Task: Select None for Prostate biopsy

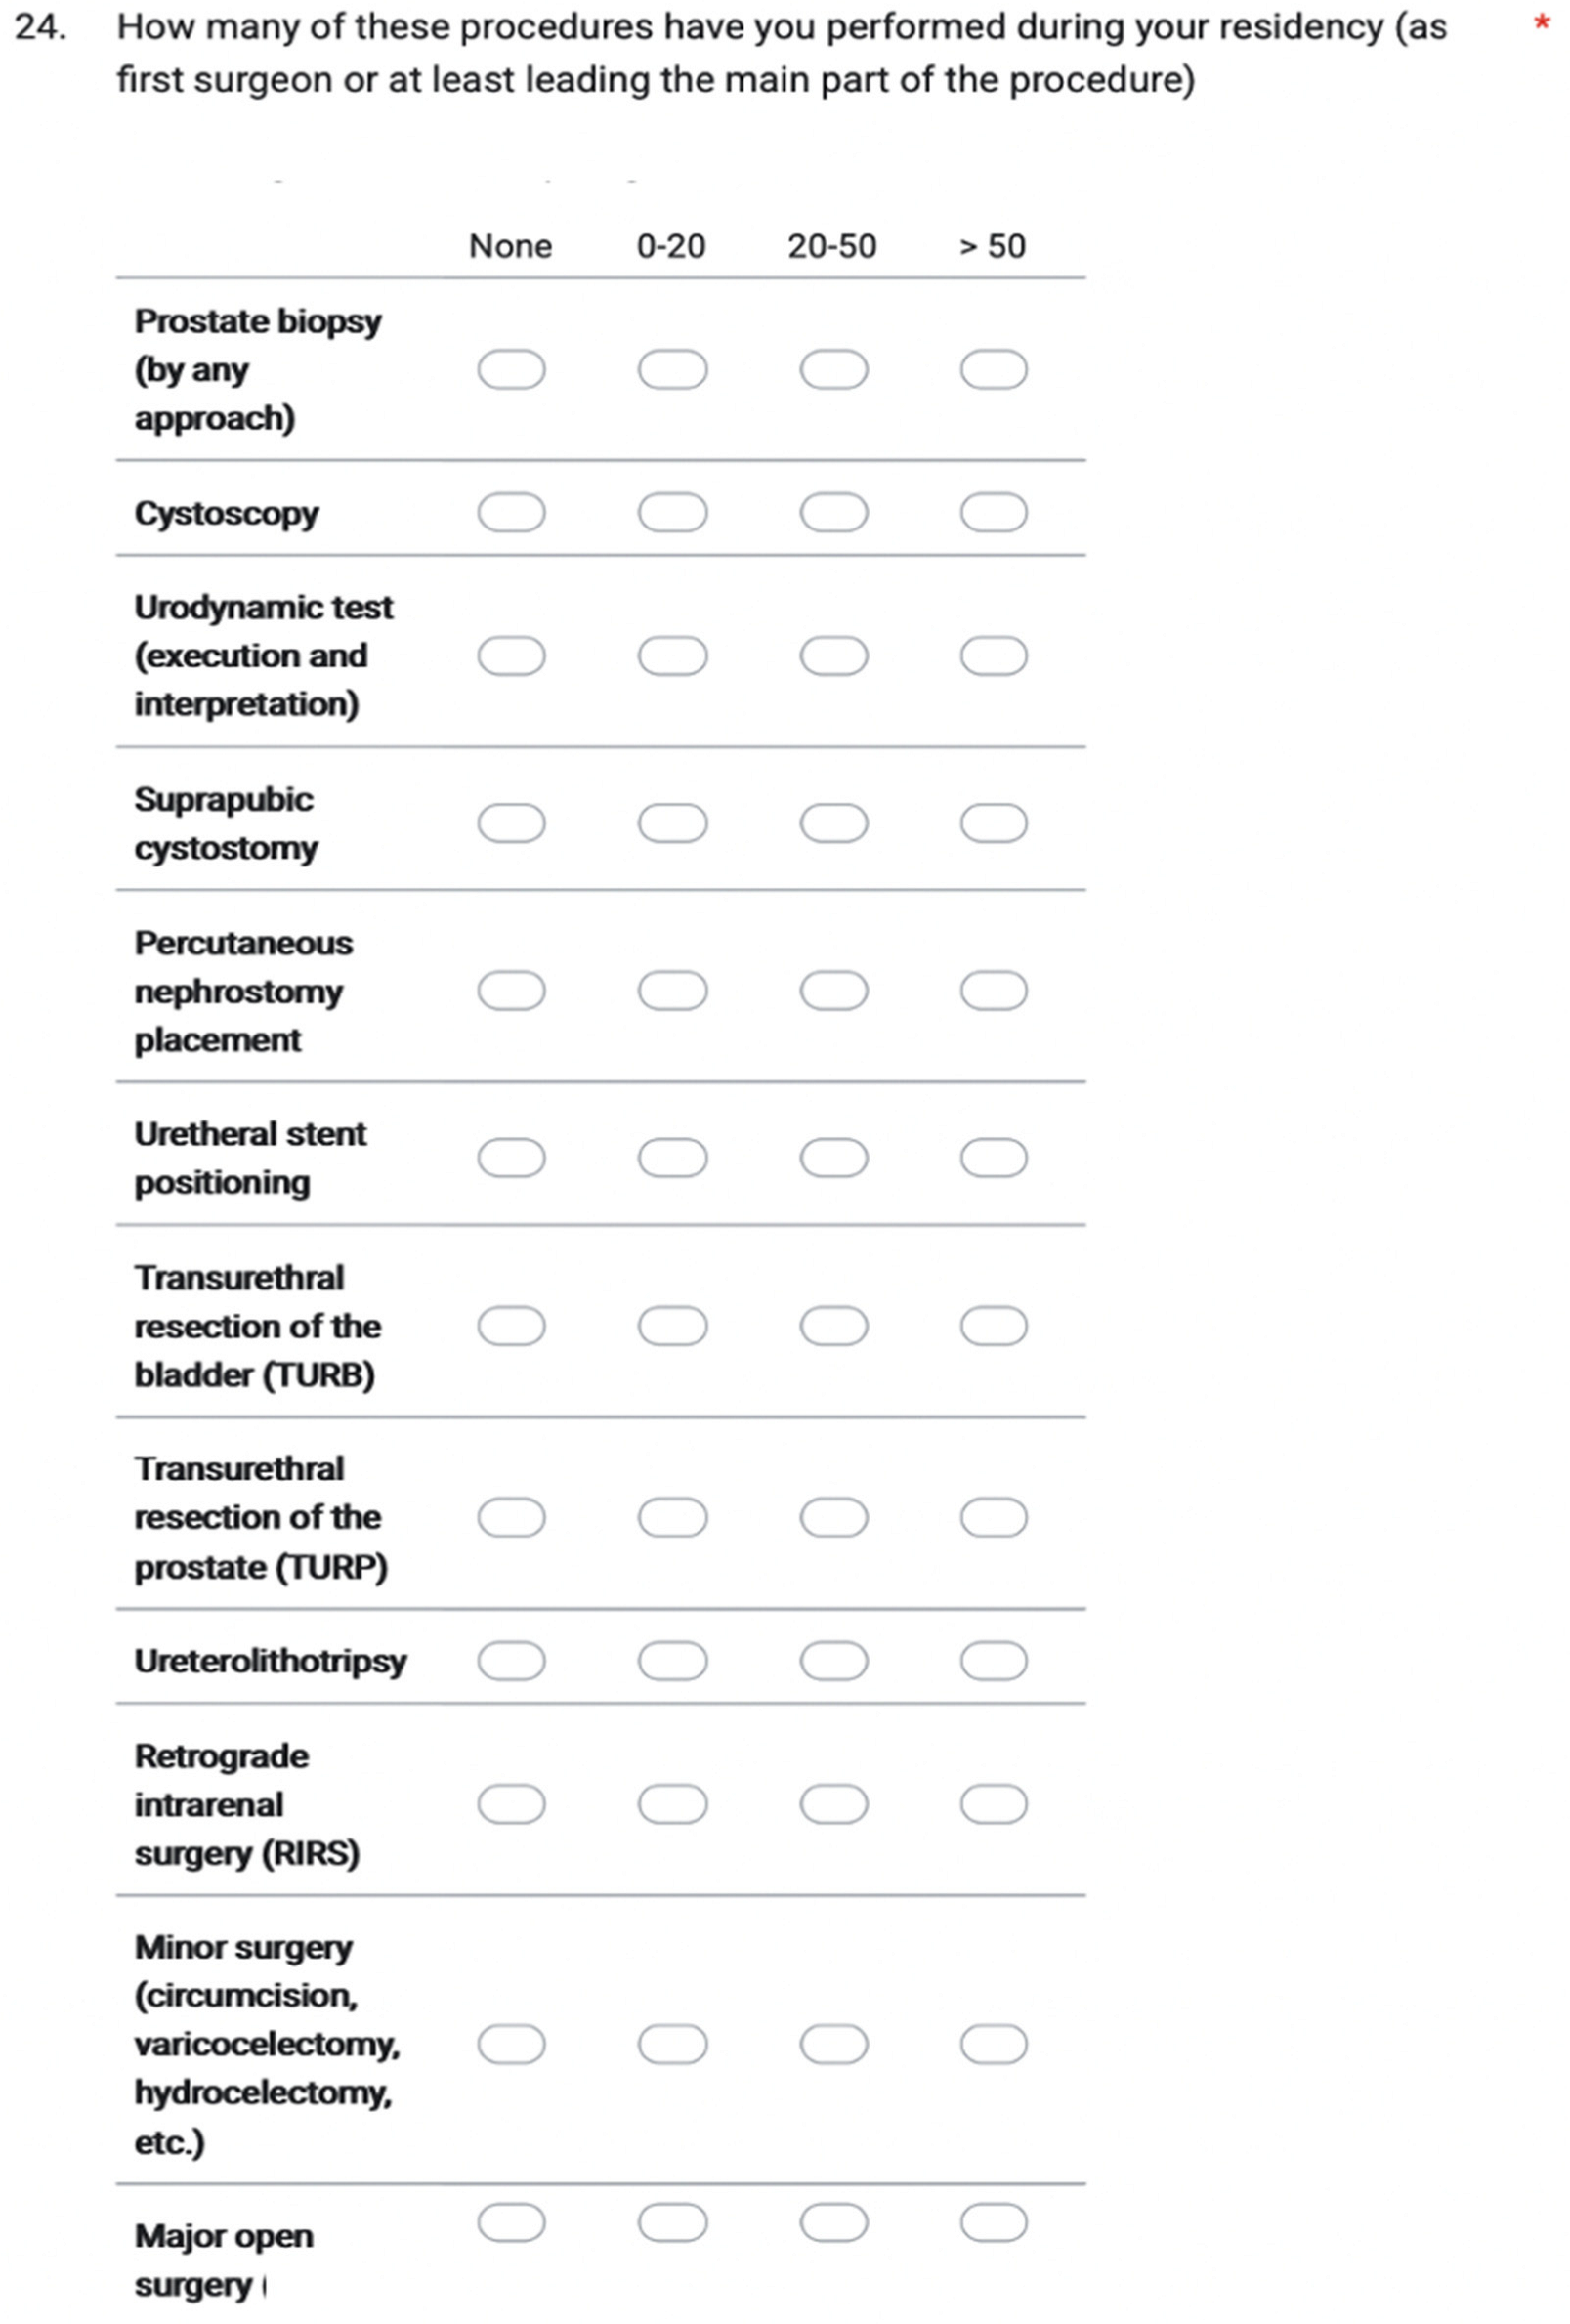Action: [511, 370]
